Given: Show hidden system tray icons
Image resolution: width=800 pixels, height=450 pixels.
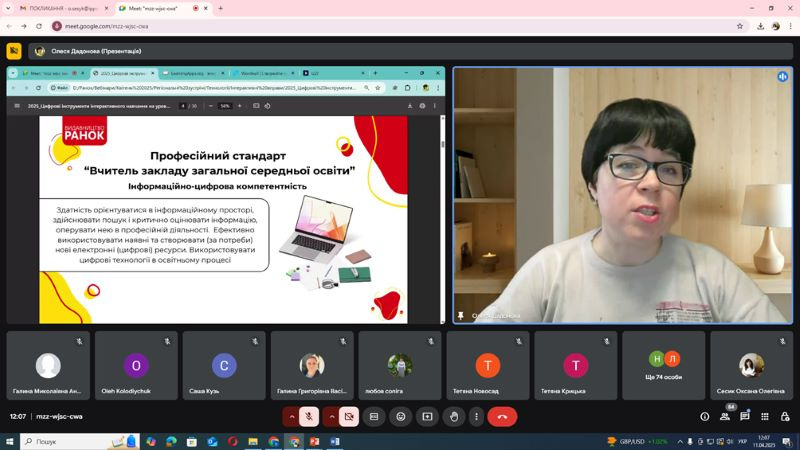Looking at the screenshot, I should coord(680,441).
